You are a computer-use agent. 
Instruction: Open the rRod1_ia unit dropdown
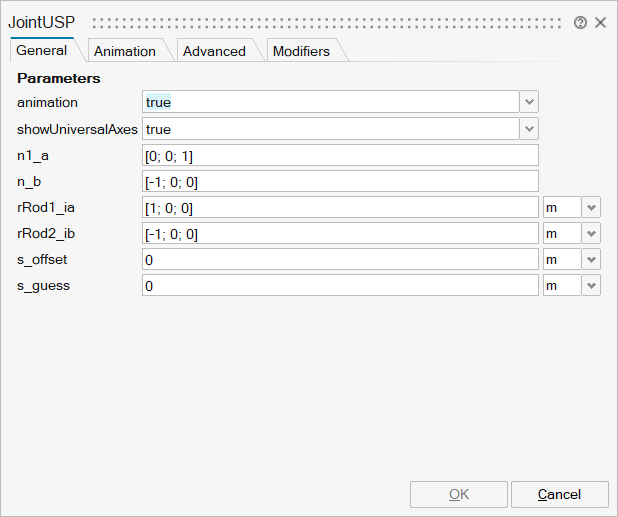tap(591, 207)
